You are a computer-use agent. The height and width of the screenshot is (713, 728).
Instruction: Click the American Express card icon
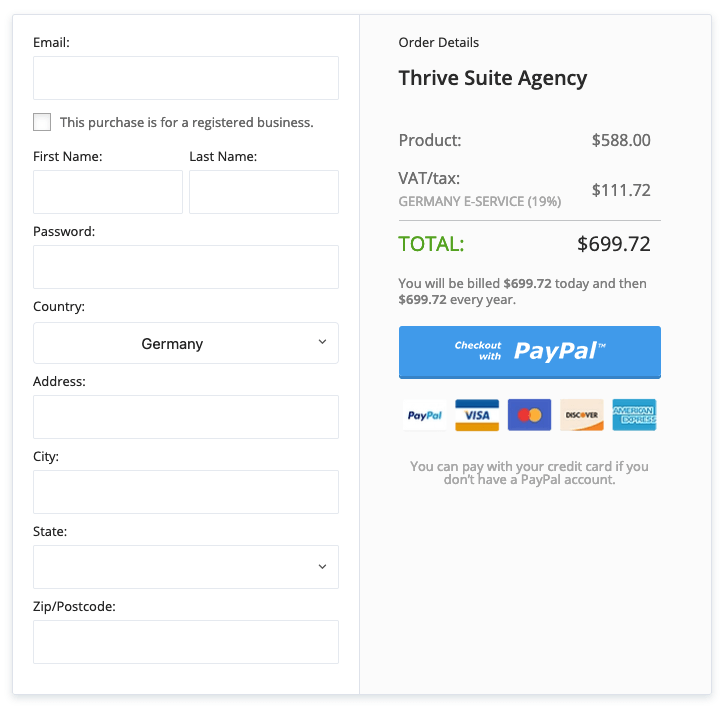pos(634,415)
